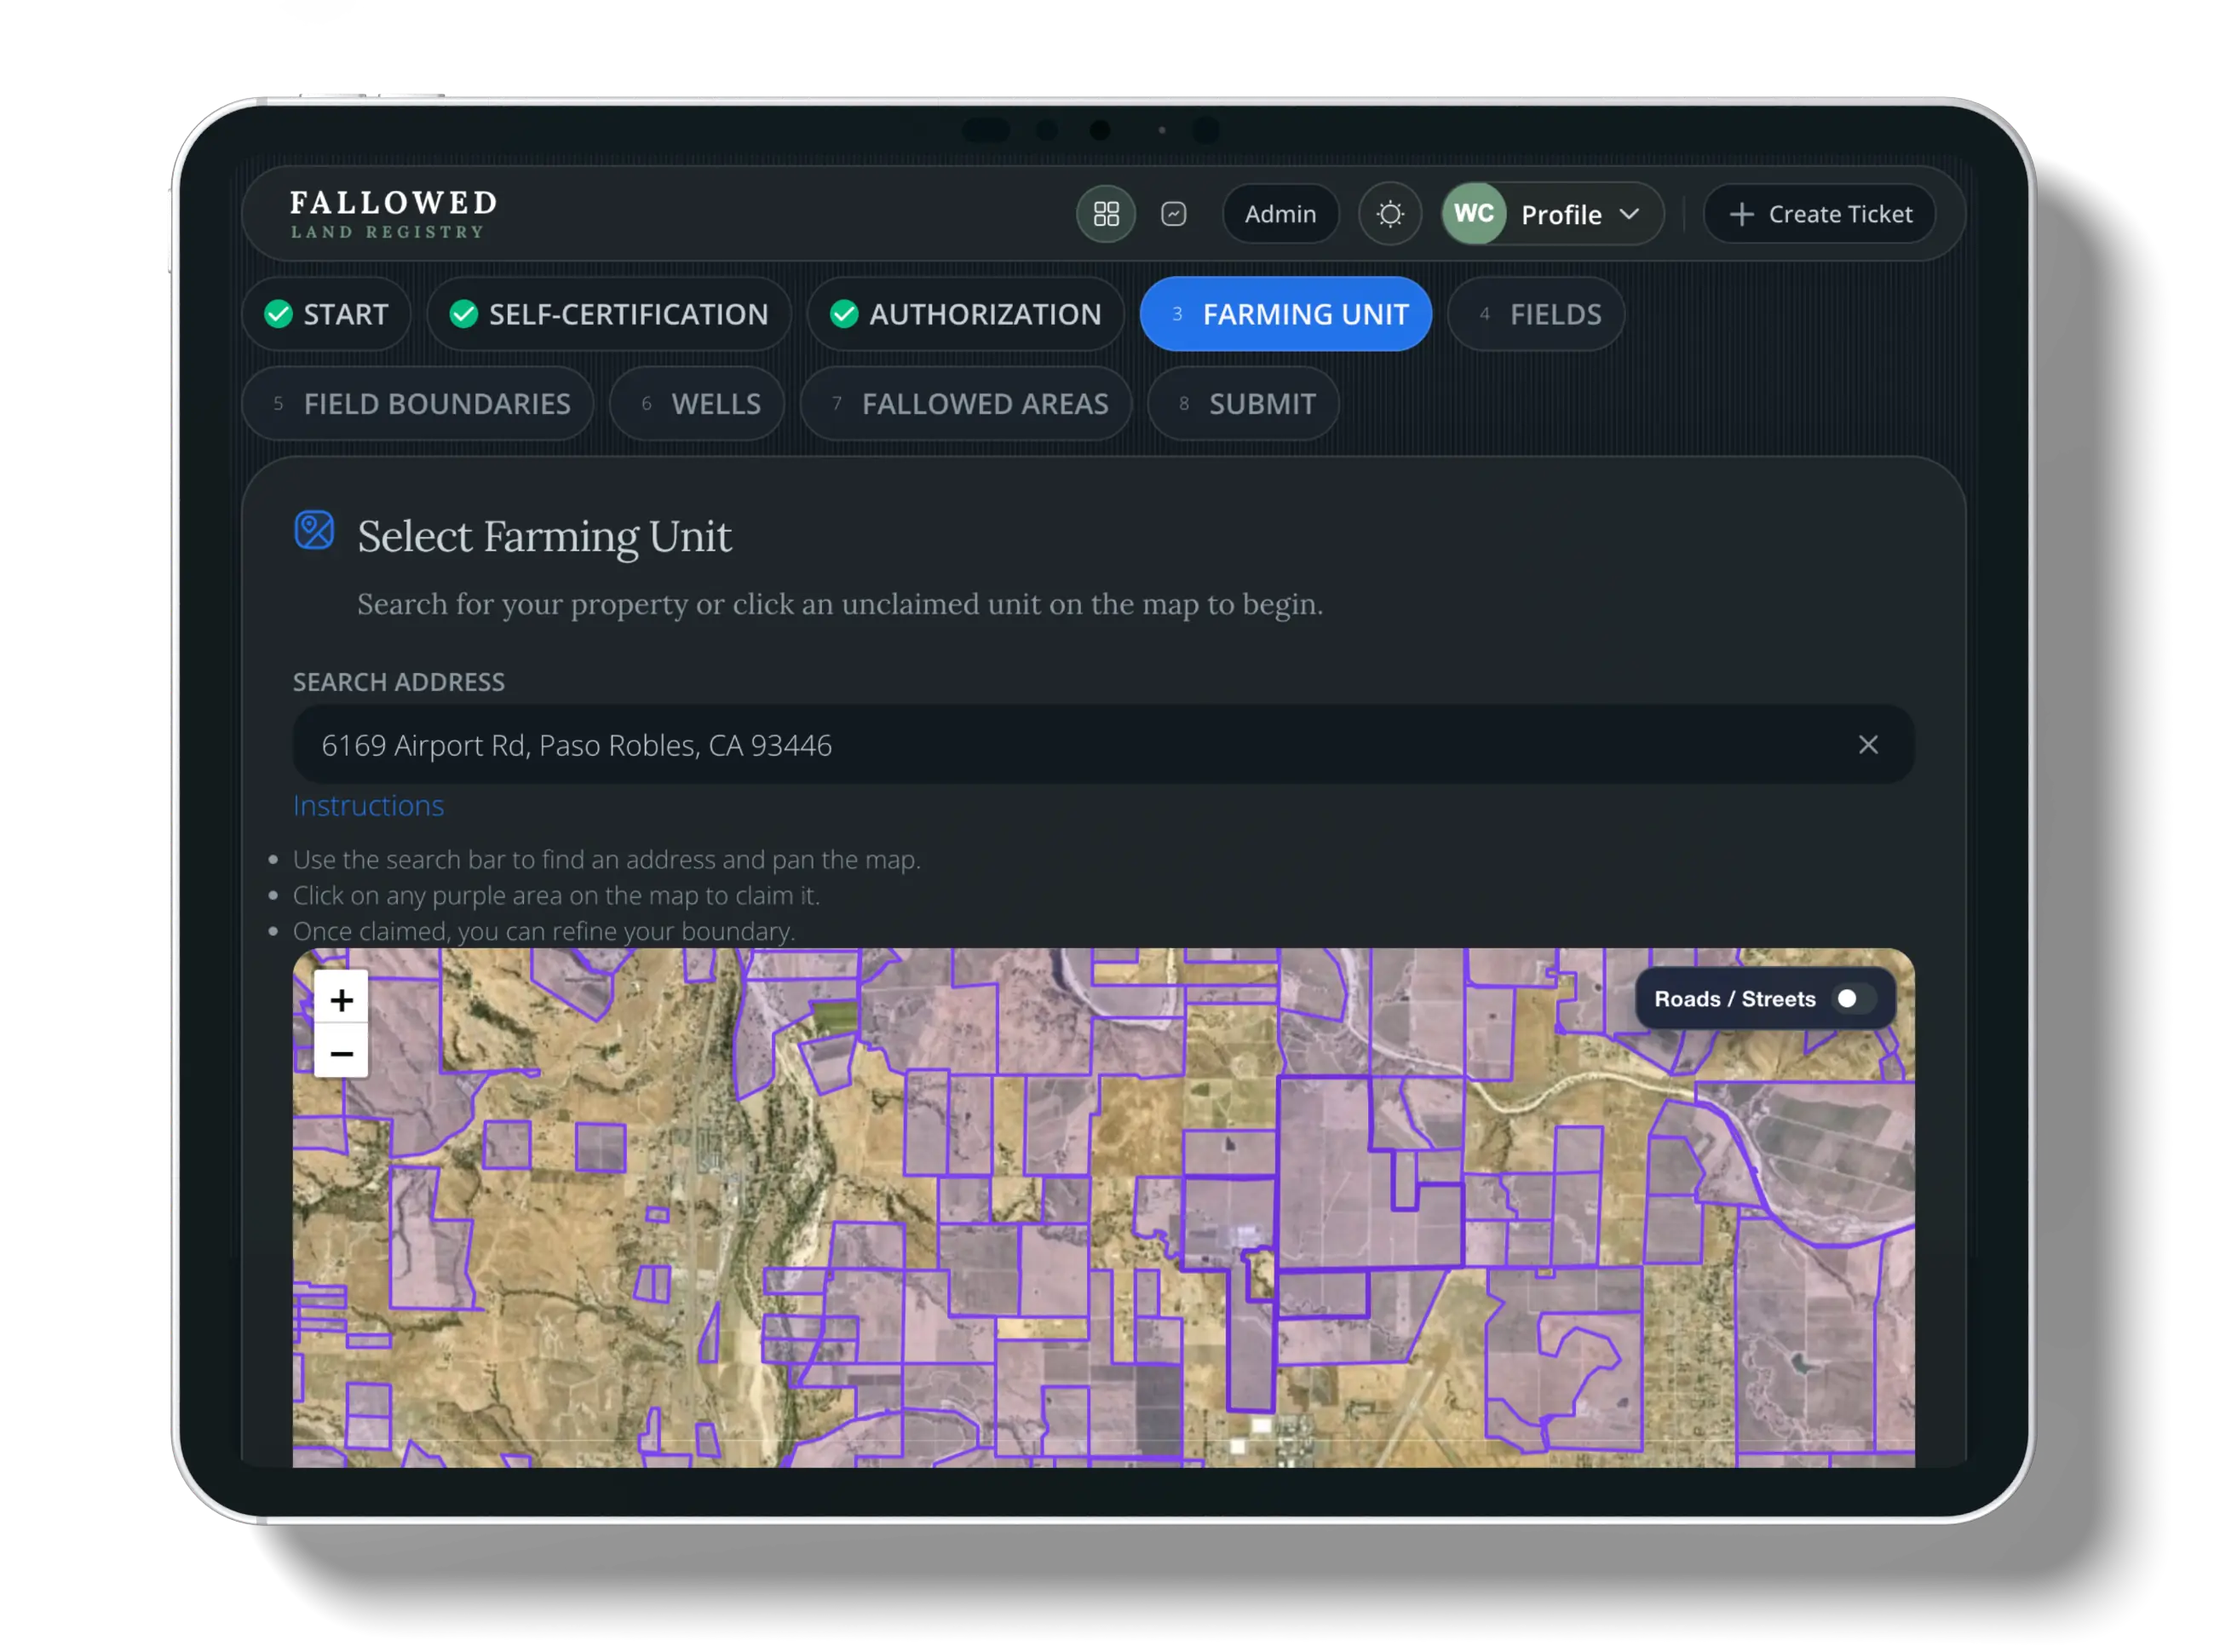Return to the Start step
2214x1652 pixels.
[x=326, y=314]
